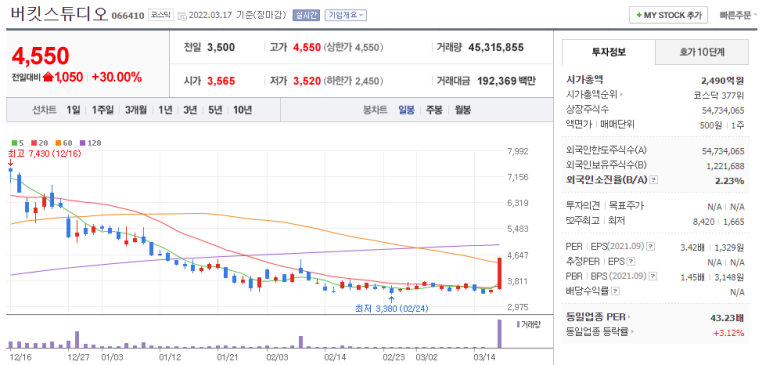Screen dimensions: 773x365
Task: Select the 5년 line chart period
Action: (x=215, y=110)
